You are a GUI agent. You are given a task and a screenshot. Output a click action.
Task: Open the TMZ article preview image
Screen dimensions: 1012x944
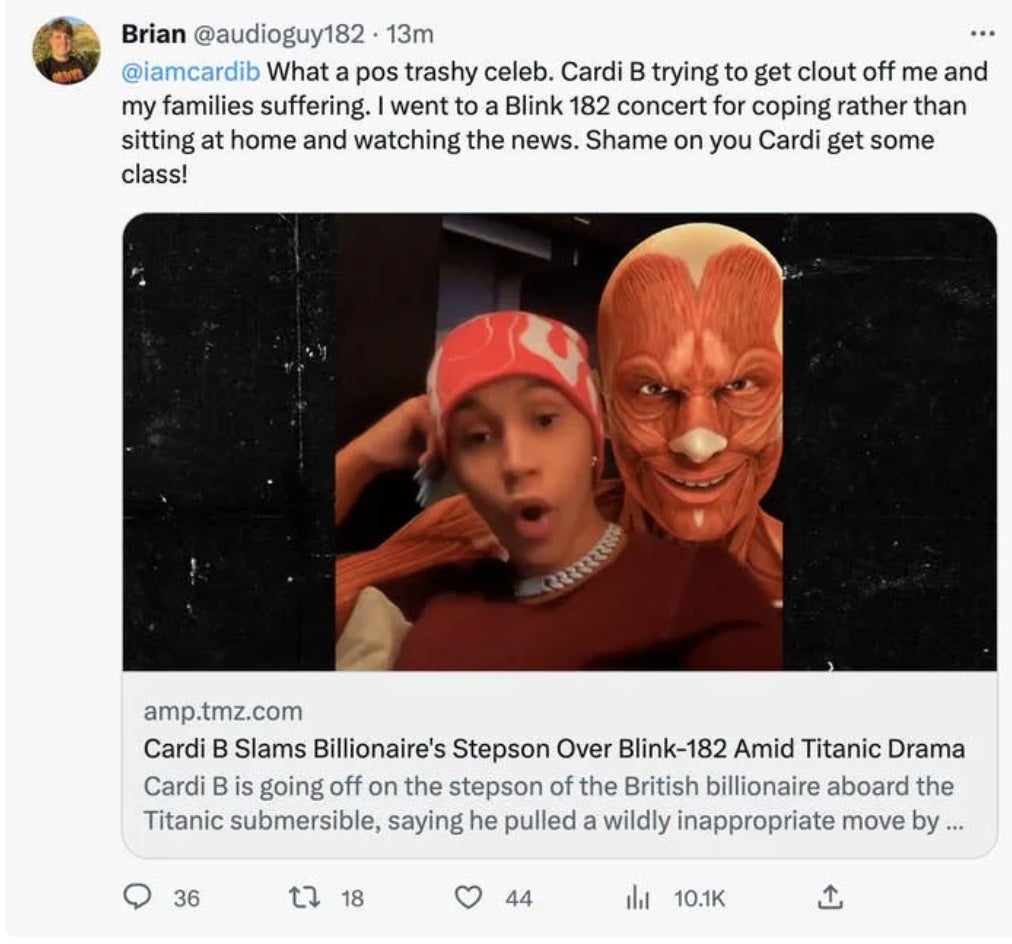[559, 441]
